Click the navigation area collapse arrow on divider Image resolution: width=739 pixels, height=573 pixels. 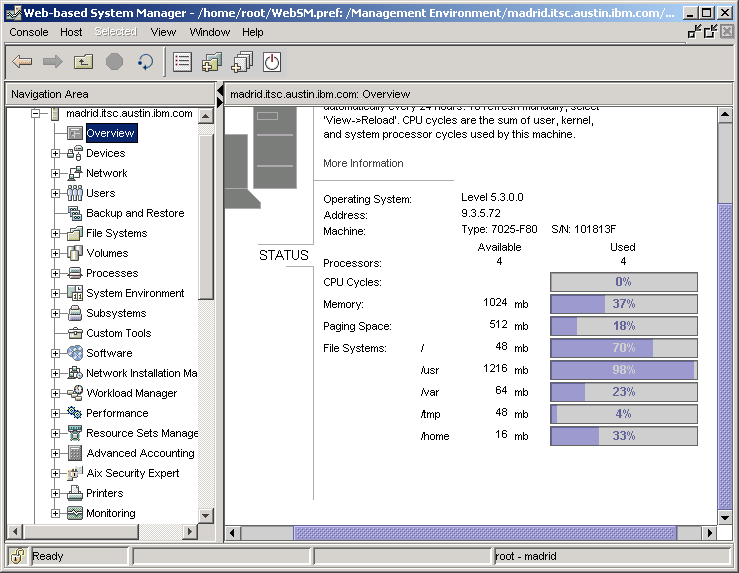[220, 90]
